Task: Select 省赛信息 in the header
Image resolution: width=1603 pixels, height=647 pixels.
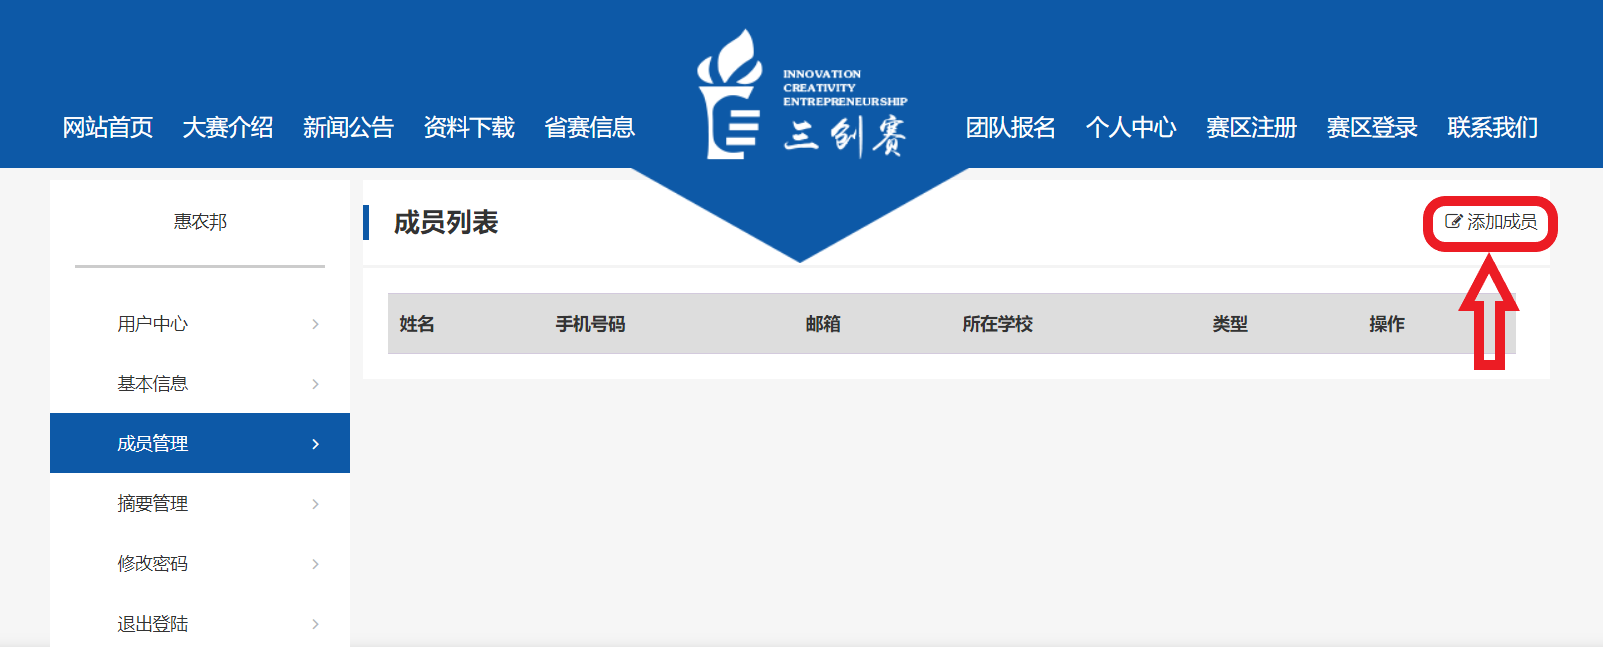Action: (x=589, y=128)
